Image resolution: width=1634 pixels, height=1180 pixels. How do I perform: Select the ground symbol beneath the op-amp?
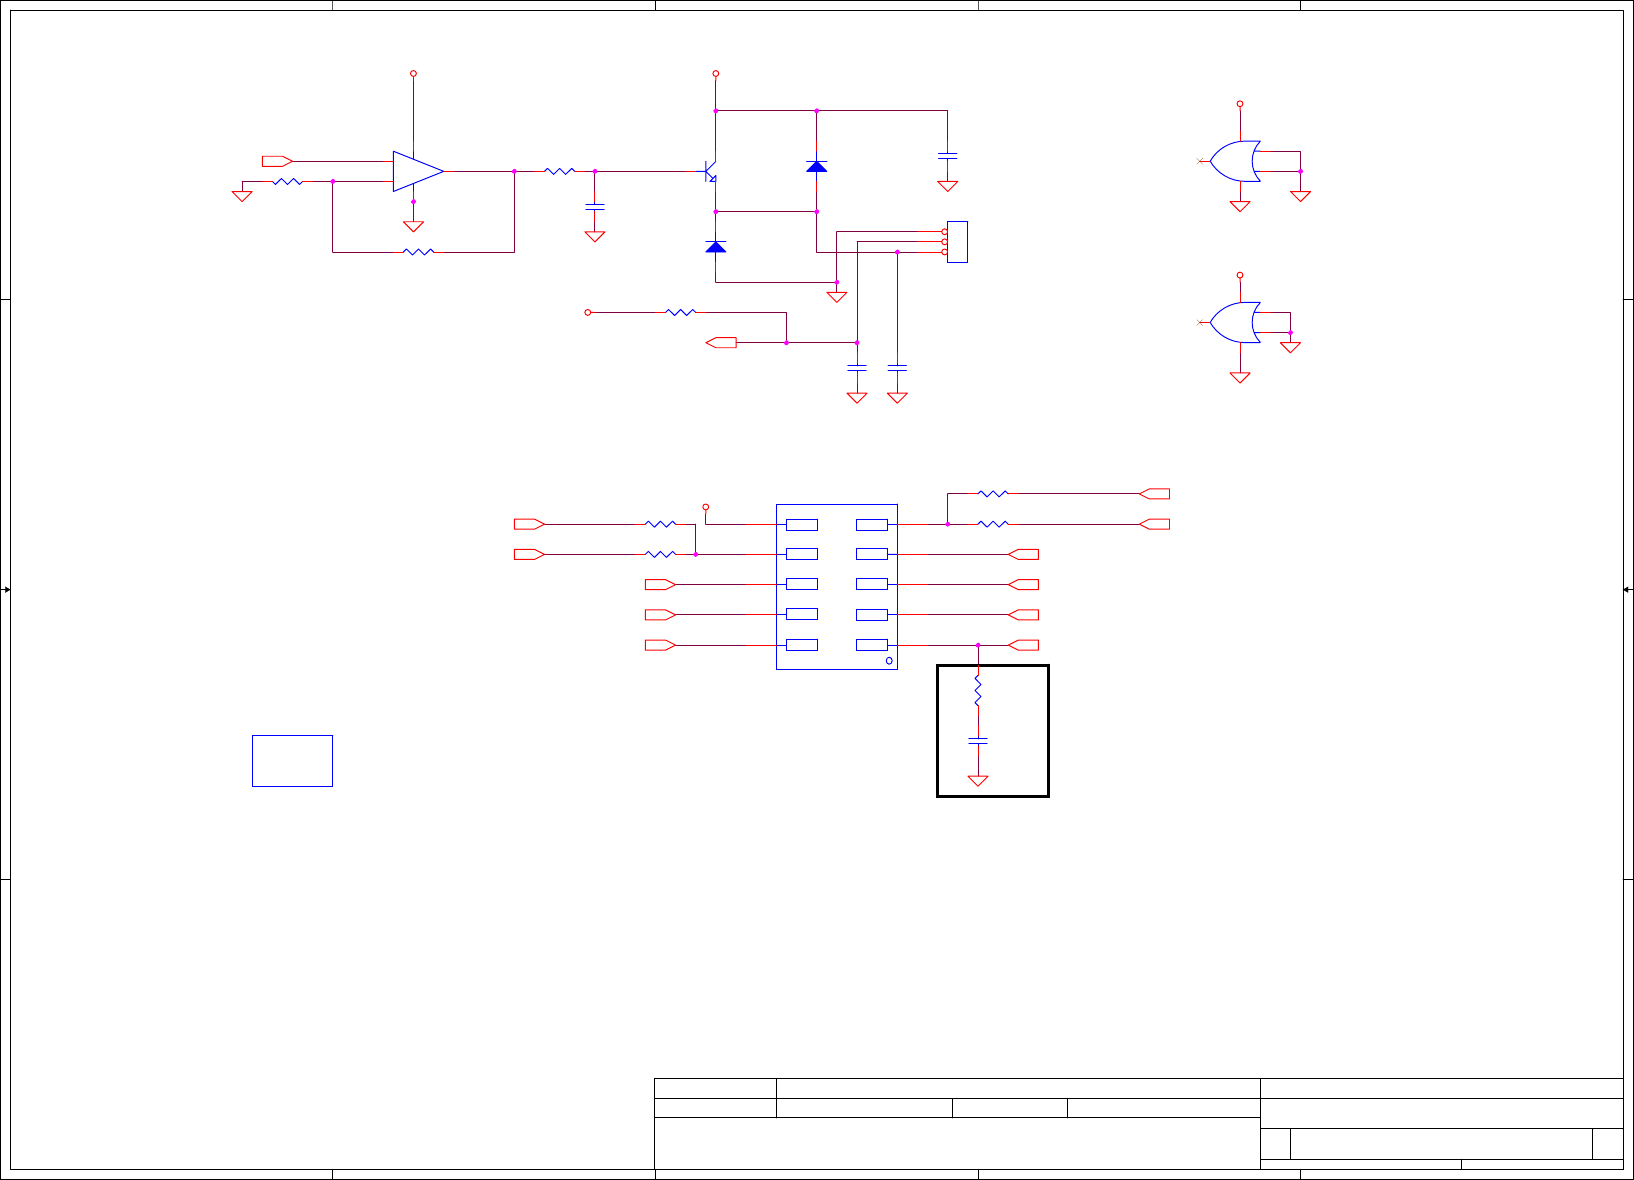coord(413,226)
